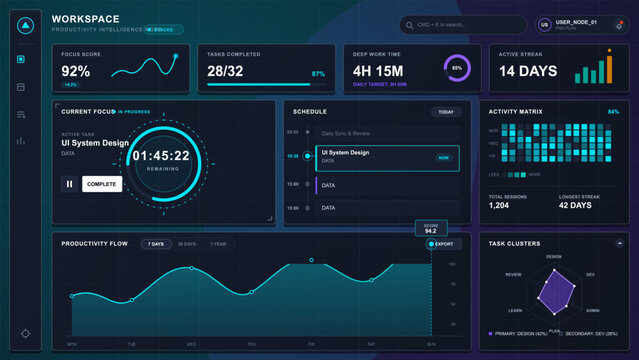Click the purple radar chart polygon
This screenshot has width=639, height=360.
556,292
